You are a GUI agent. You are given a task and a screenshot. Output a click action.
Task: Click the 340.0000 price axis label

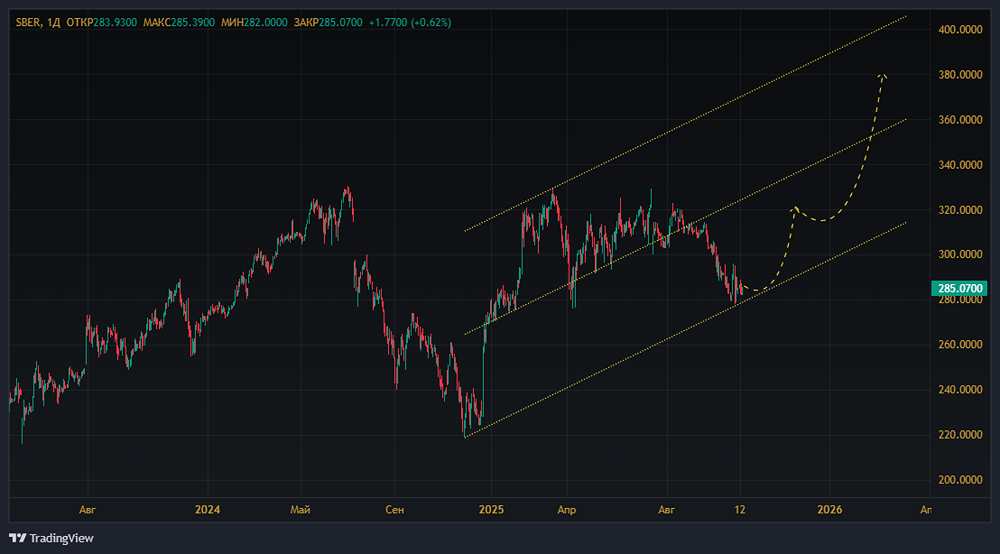pos(960,165)
